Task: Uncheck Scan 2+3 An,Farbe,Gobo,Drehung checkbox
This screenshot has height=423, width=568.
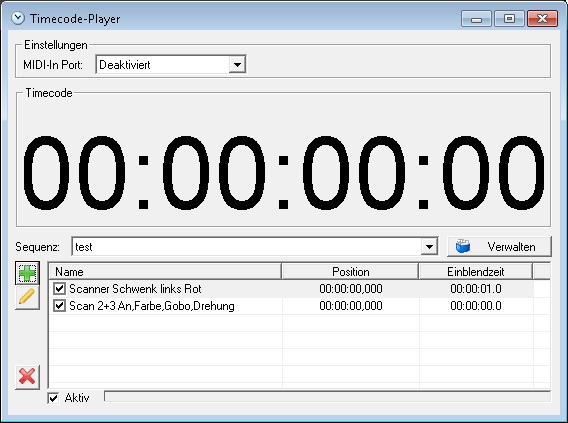Action: 59,306
